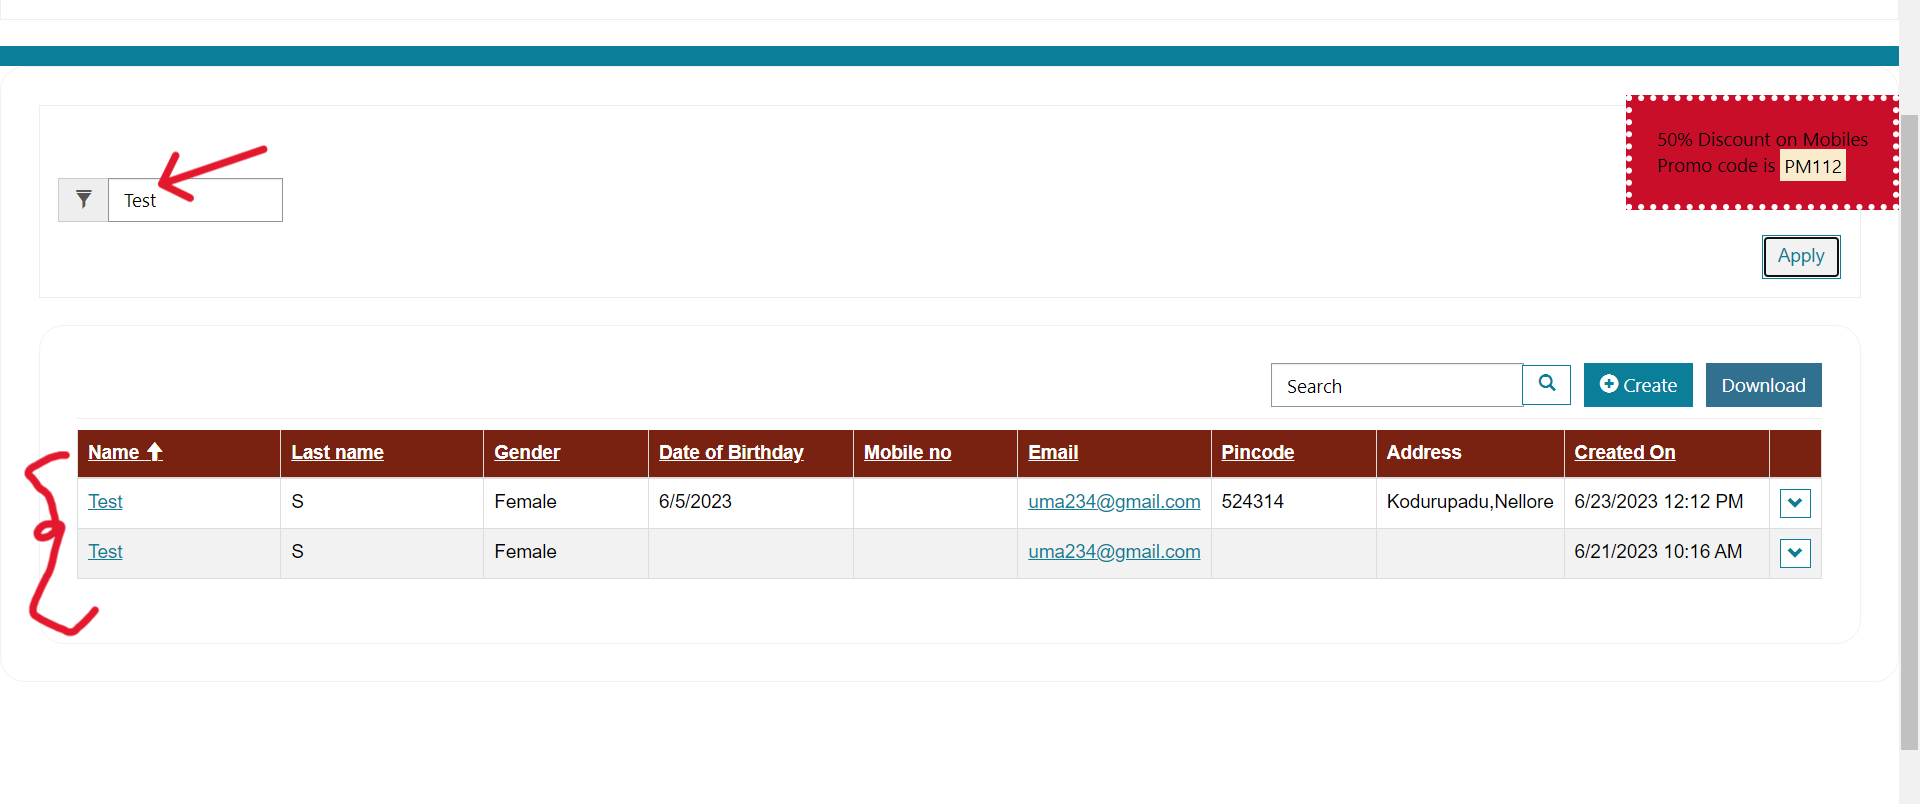Sort by the Pincode column header
The width and height of the screenshot is (1920, 804).
pyautogui.click(x=1257, y=453)
